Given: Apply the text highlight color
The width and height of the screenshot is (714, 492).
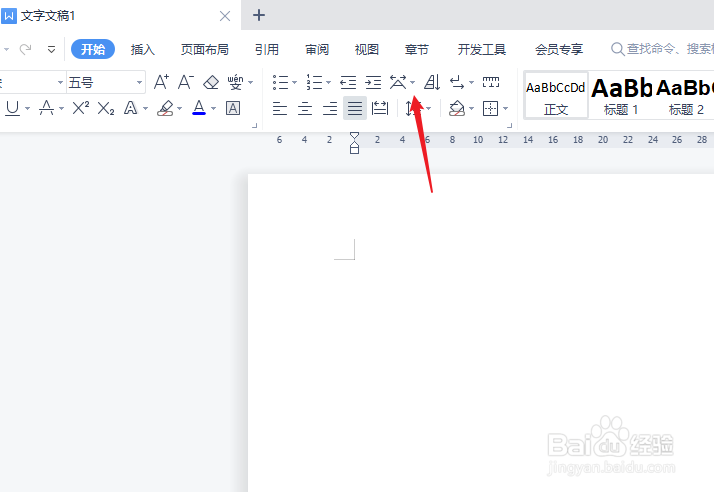Looking at the screenshot, I should (x=165, y=108).
